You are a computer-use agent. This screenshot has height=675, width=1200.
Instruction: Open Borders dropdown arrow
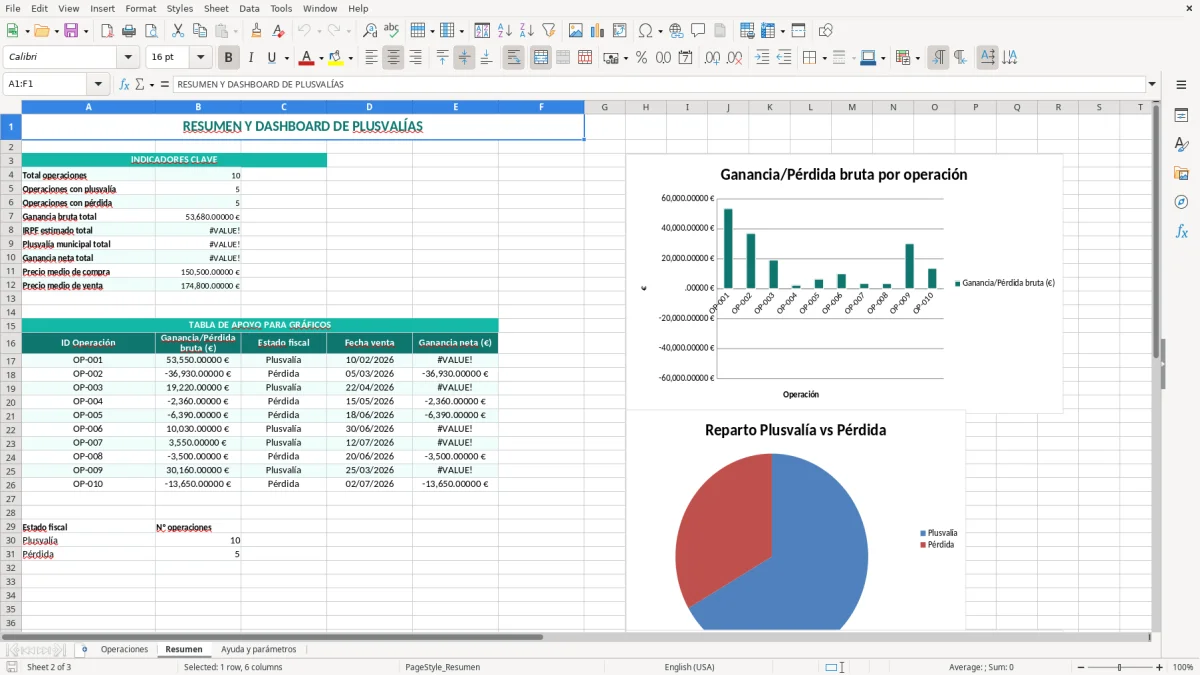point(824,58)
